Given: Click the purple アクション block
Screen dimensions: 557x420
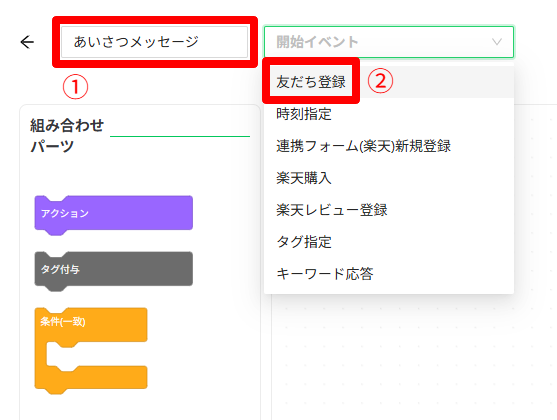Looking at the screenshot, I should pos(114,215).
